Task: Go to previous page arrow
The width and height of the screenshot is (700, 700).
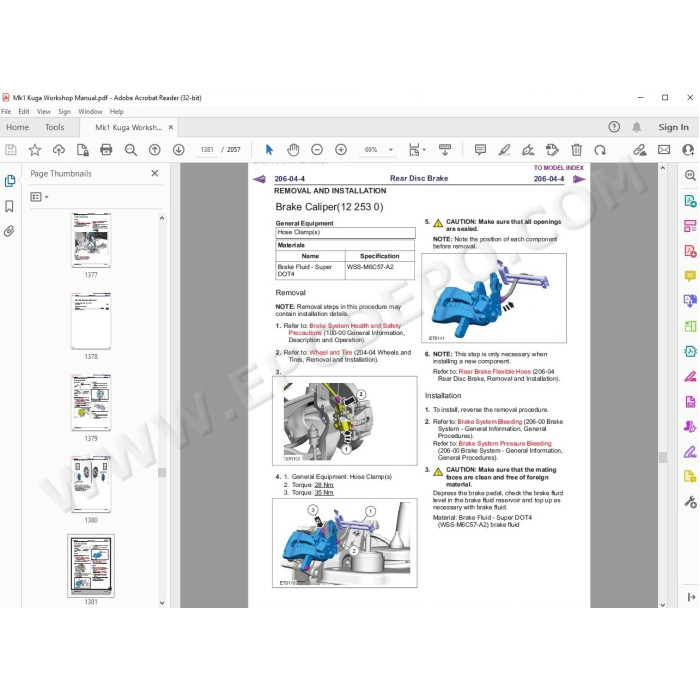Action: (154, 150)
